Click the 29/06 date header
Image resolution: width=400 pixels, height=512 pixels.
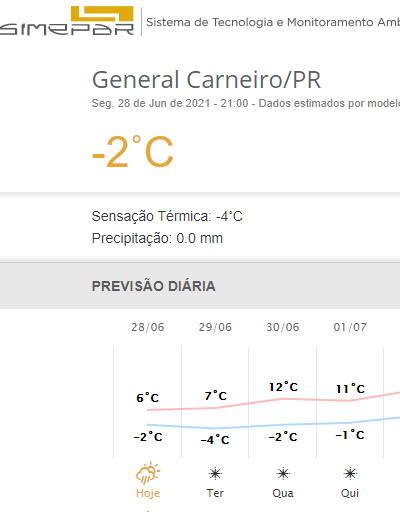(x=215, y=327)
